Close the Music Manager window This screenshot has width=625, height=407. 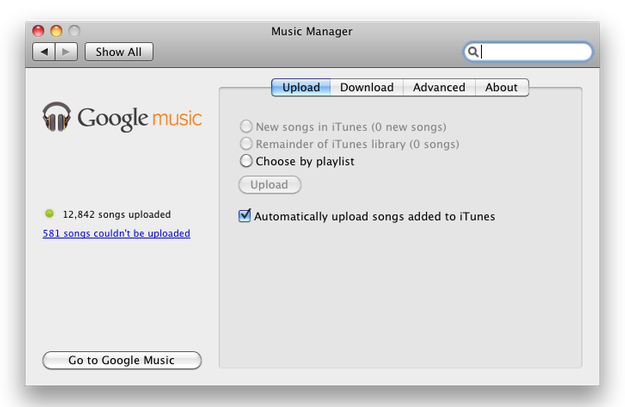[38, 31]
